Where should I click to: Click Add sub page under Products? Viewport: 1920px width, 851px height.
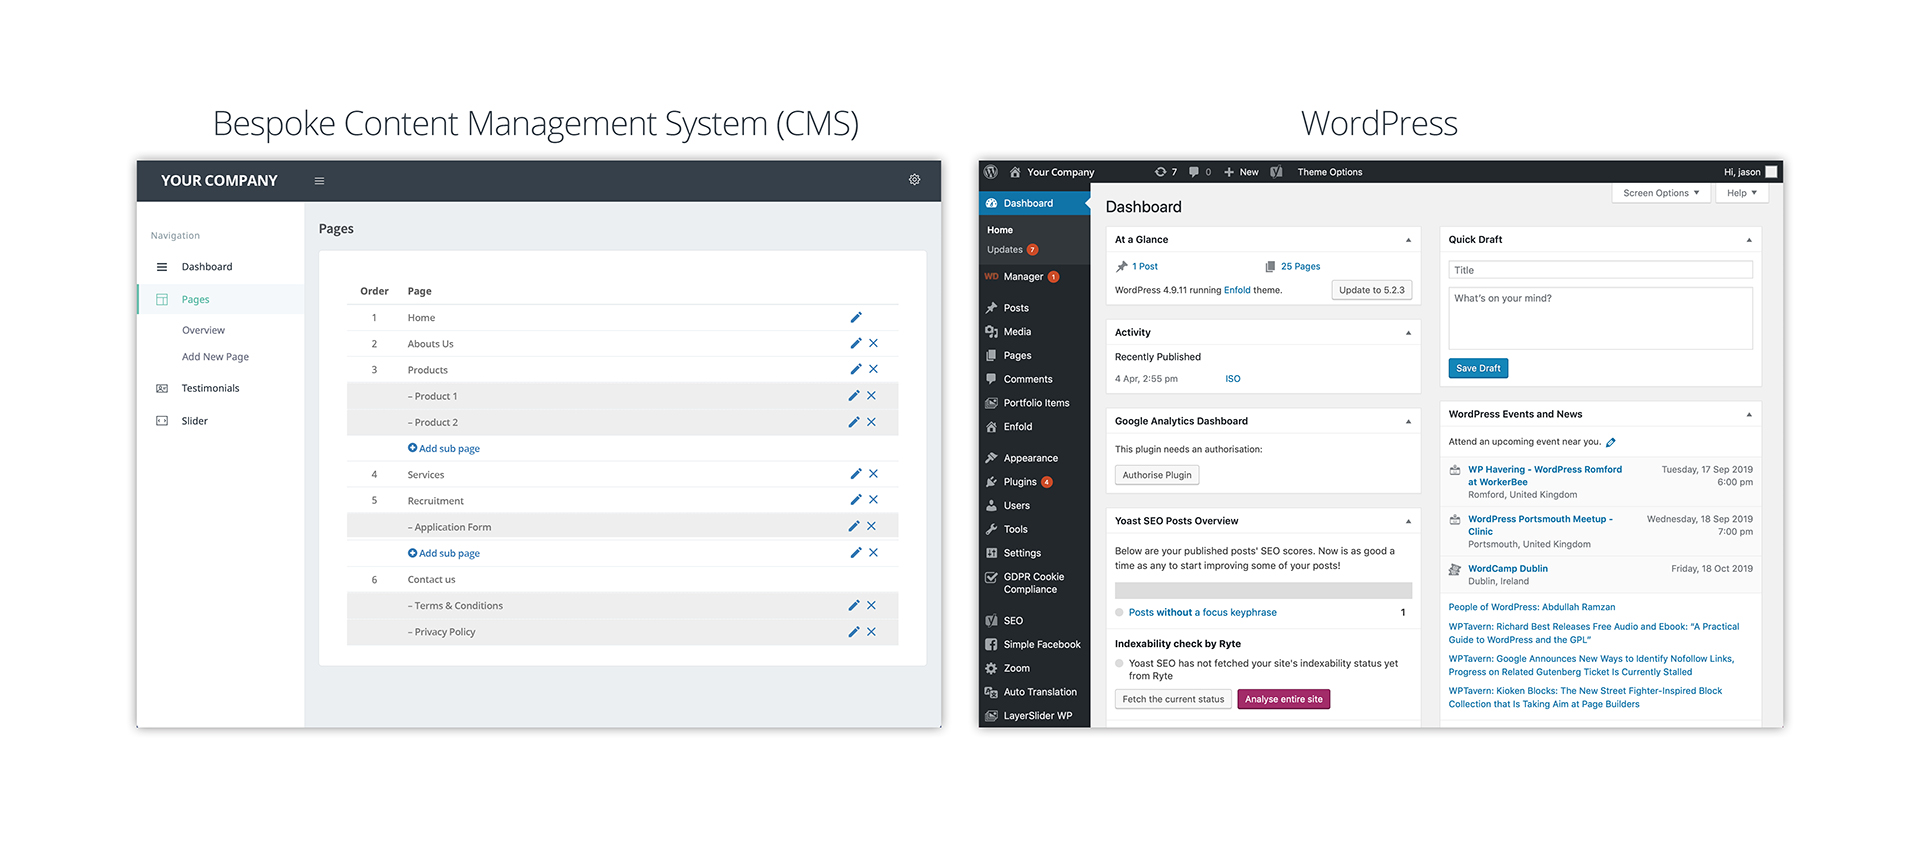tap(444, 448)
